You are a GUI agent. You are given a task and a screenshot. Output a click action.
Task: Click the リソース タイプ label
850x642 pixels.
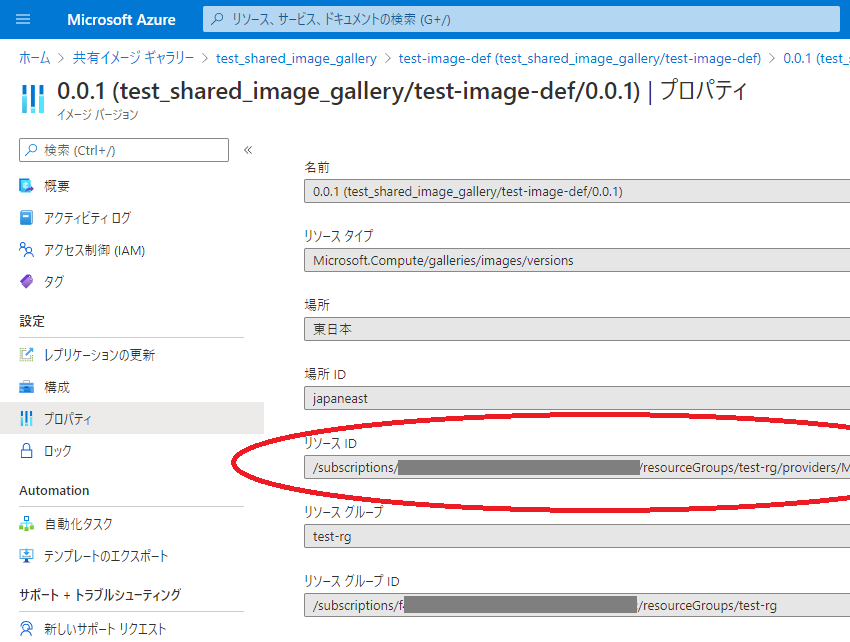tap(339, 236)
